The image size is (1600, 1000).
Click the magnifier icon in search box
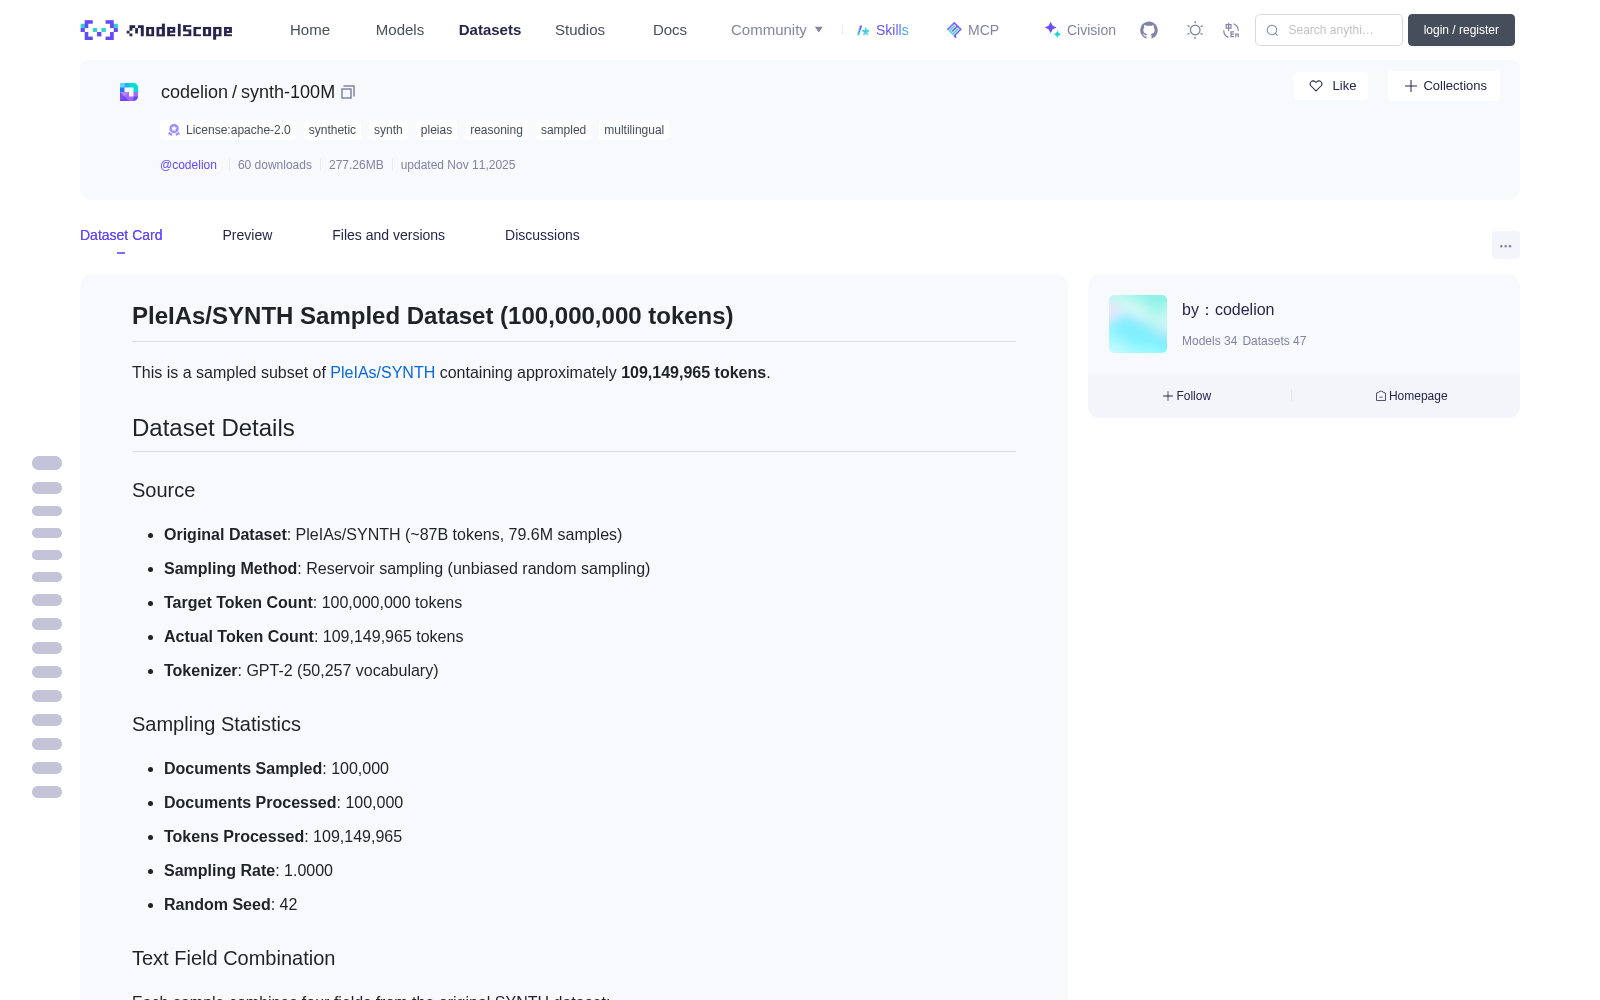[1272, 30]
